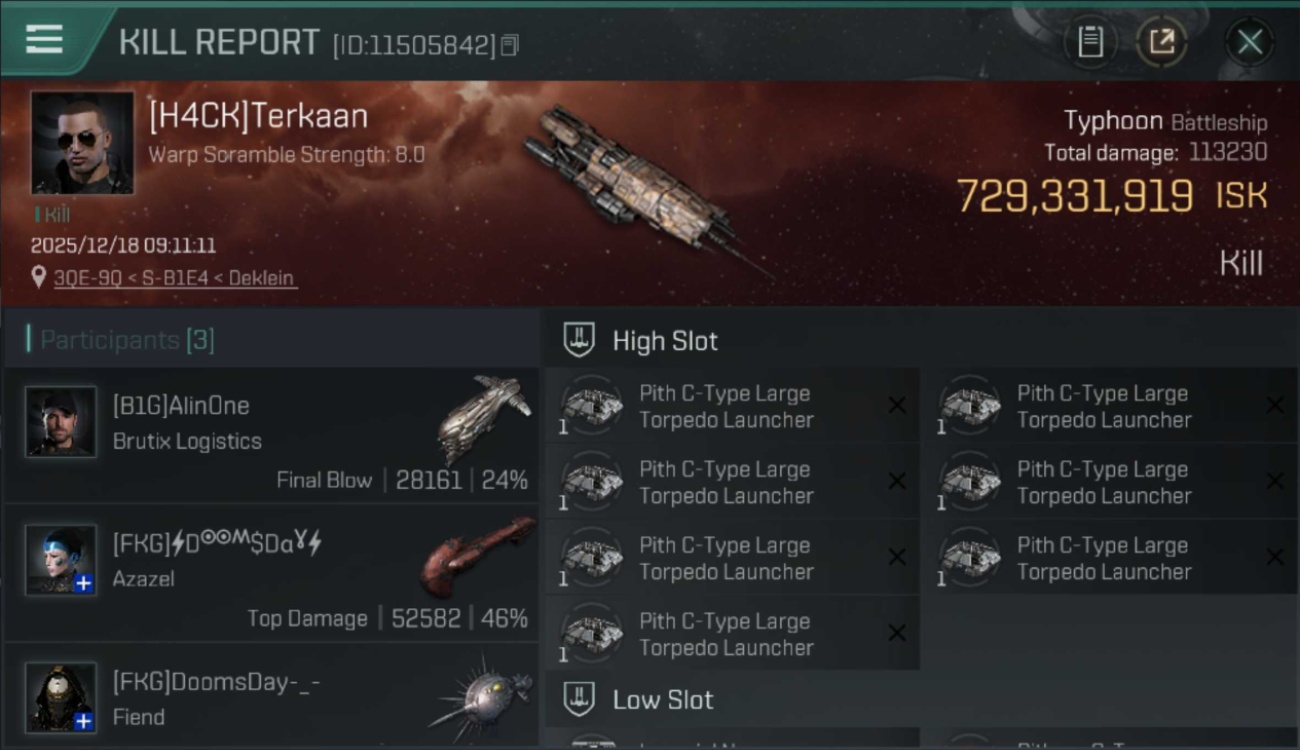Screen dimensions: 1300x750
Task: Inspect the Typhoon battleship image
Action: click(x=640, y=185)
